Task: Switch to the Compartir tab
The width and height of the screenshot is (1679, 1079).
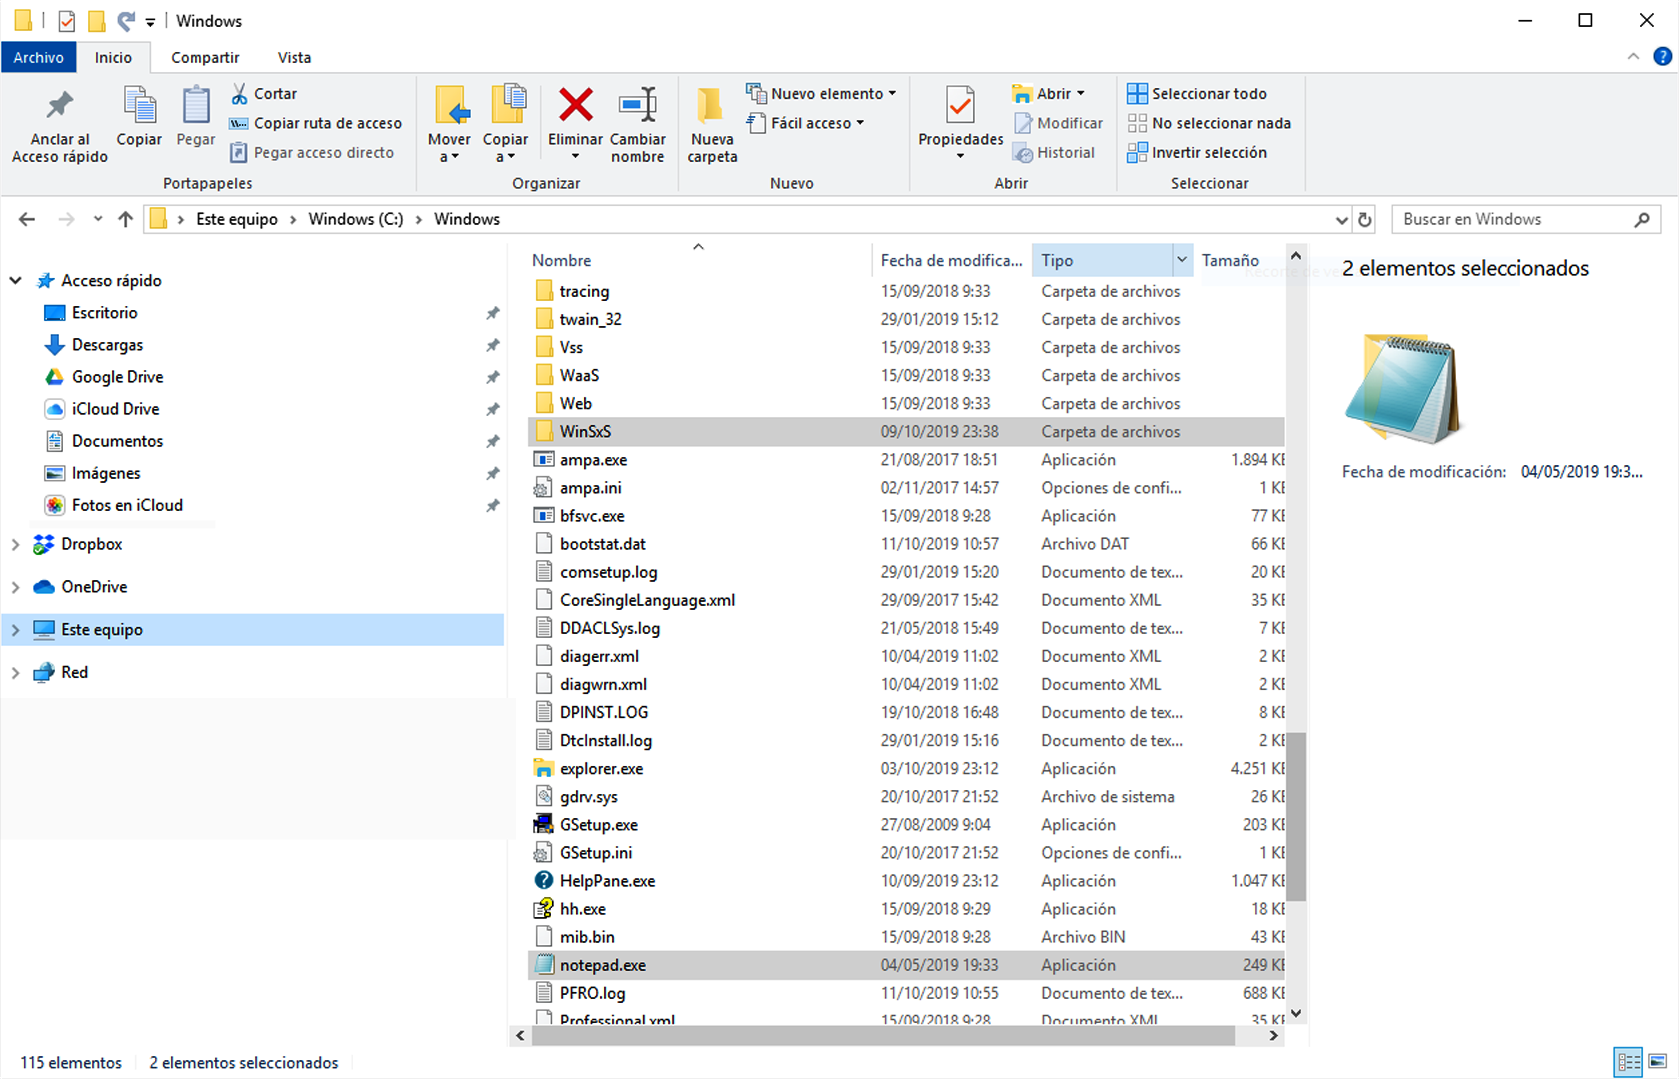Action: point(205,57)
